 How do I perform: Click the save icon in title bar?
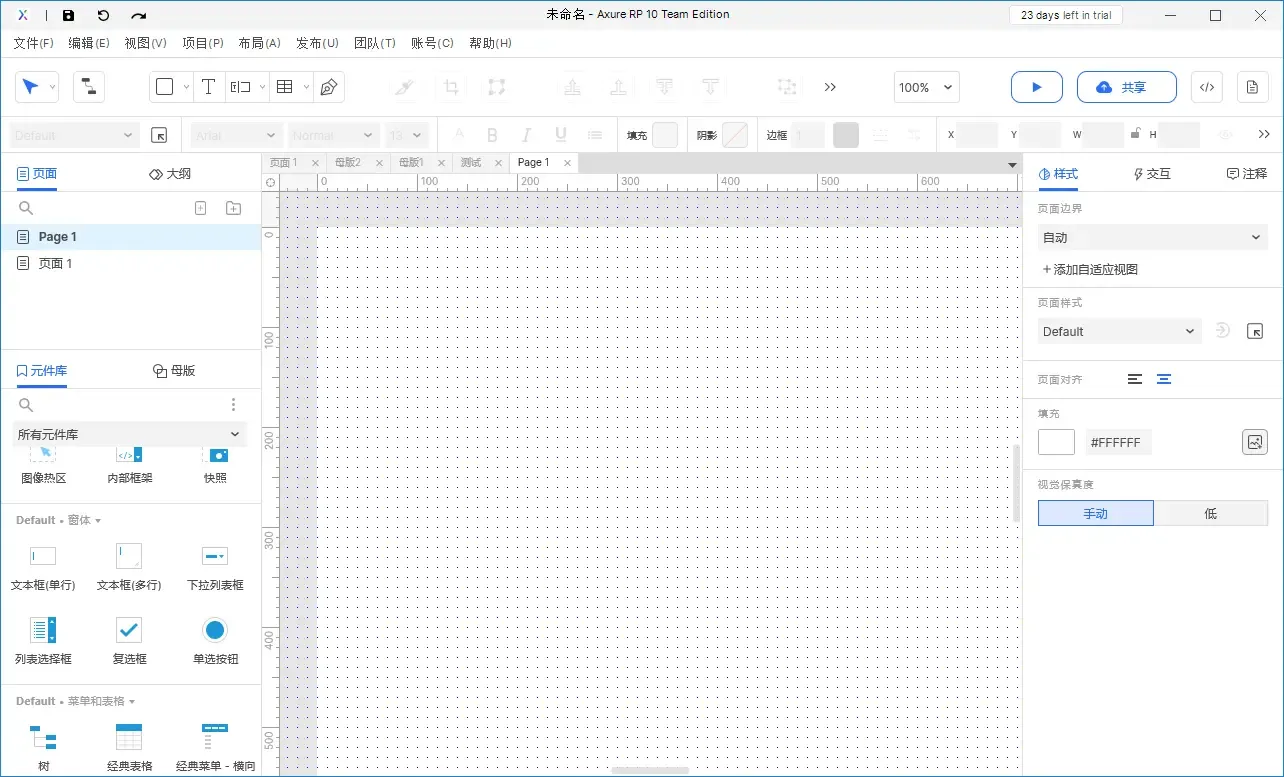[x=68, y=14]
